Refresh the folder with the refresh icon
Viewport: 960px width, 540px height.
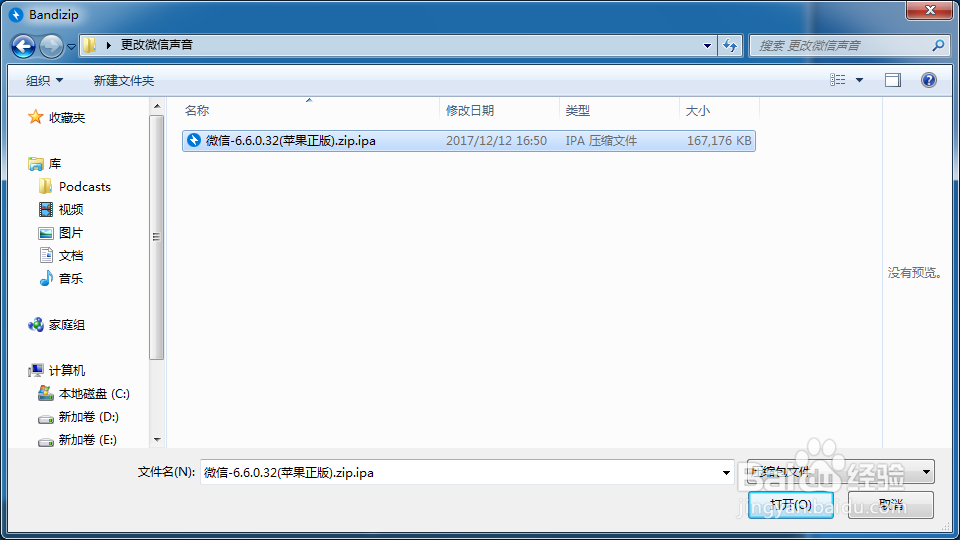tap(730, 45)
